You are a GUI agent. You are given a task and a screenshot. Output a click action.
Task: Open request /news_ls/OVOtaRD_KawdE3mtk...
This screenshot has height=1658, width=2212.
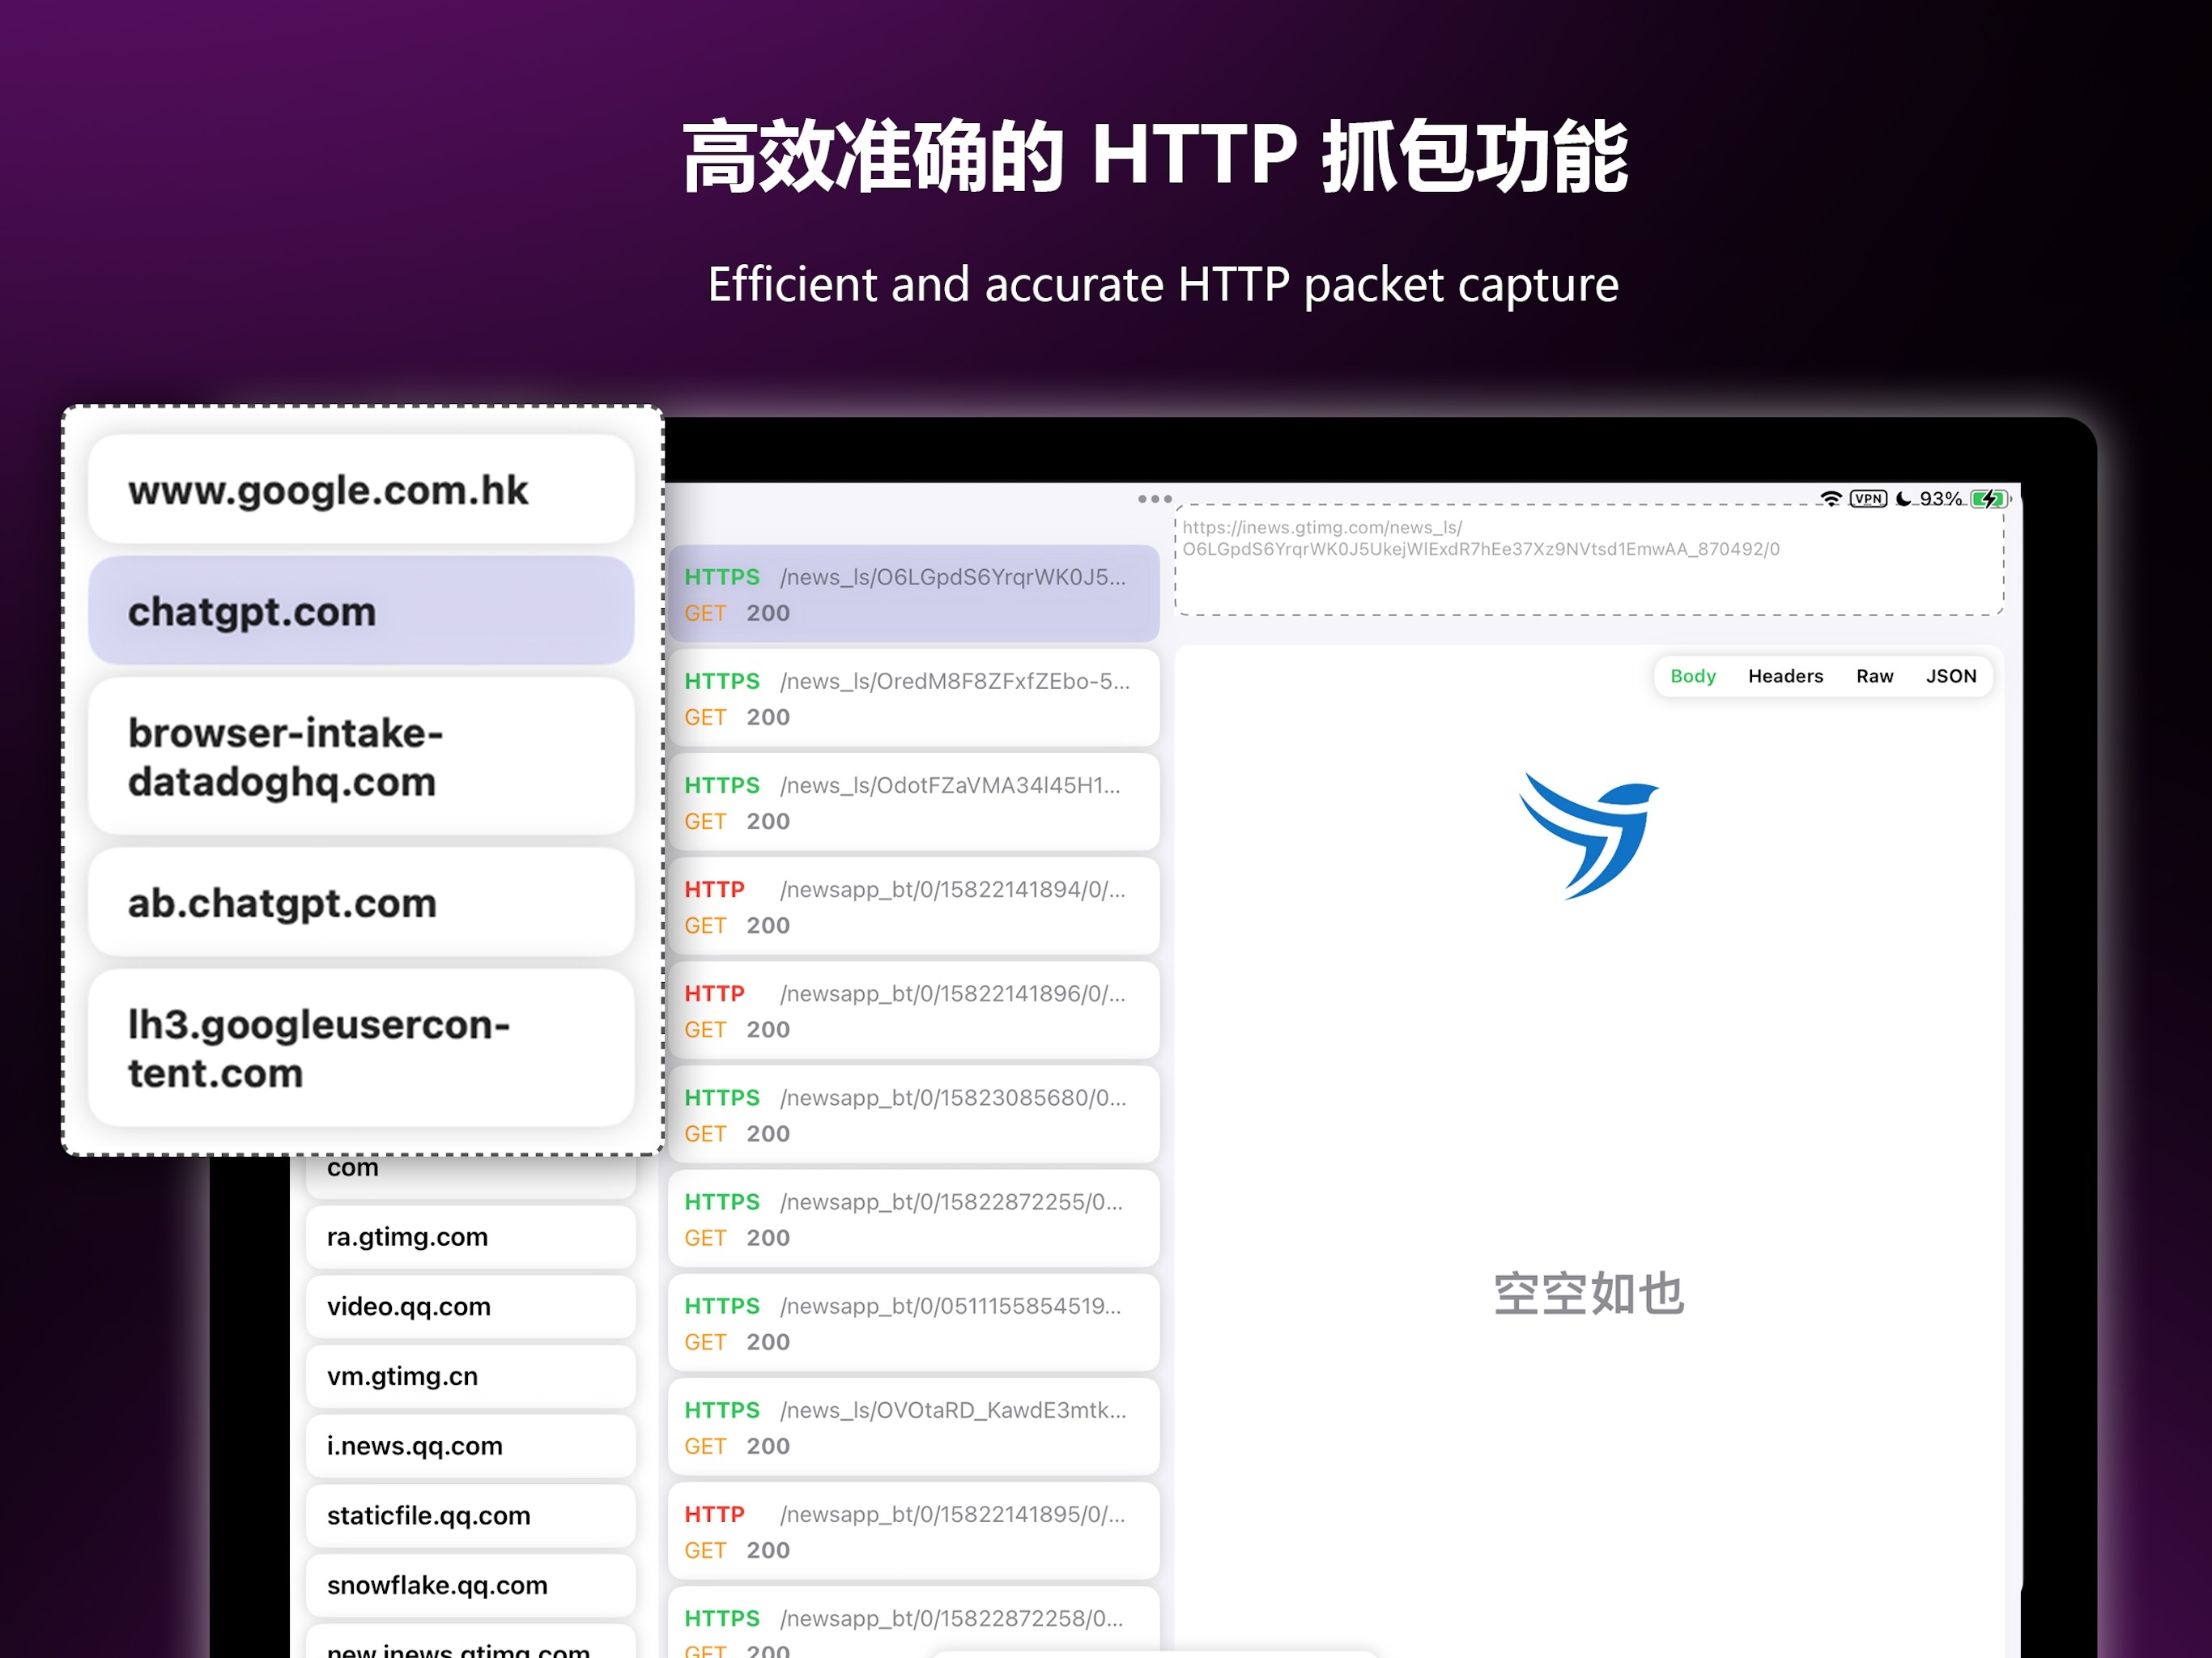[x=913, y=1427]
